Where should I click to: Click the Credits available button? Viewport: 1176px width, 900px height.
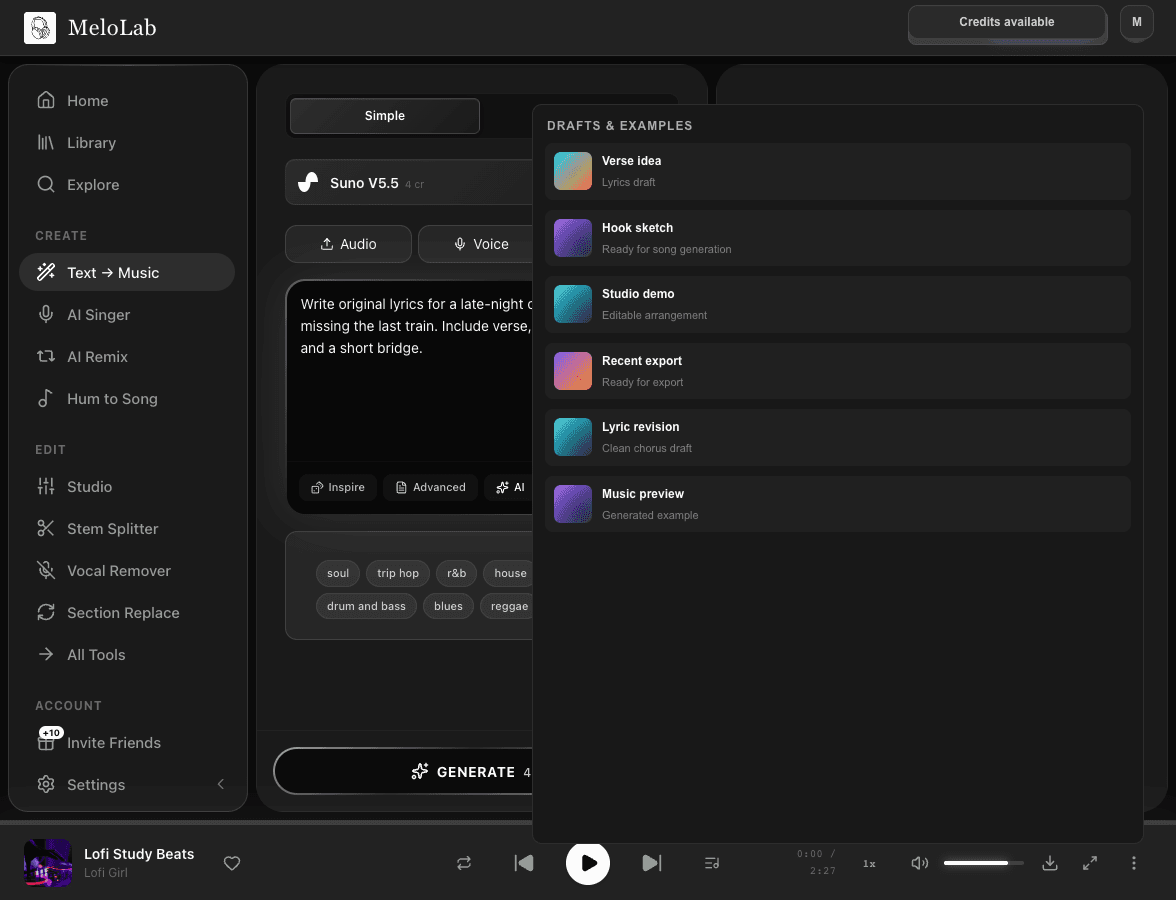(x=1006, y=22)
